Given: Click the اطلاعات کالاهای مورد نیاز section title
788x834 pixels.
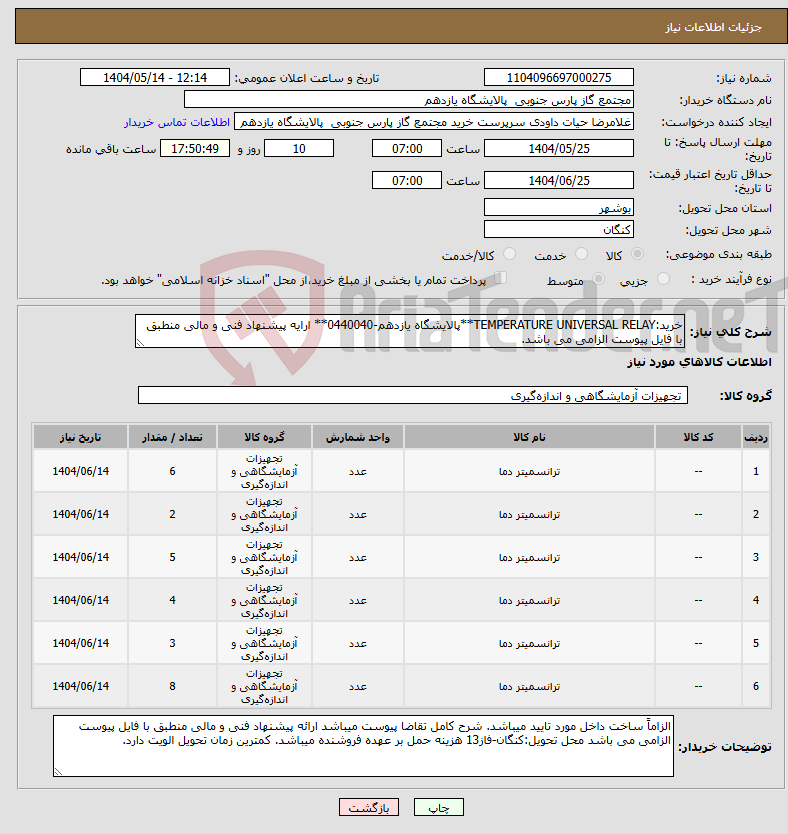Looking at the screenshot, I should point(699,362).
